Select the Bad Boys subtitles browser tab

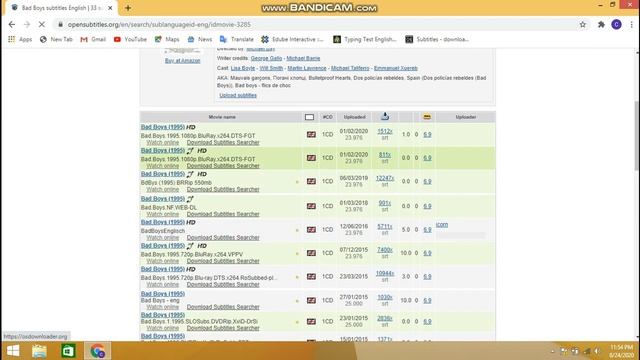click(61, 8)
